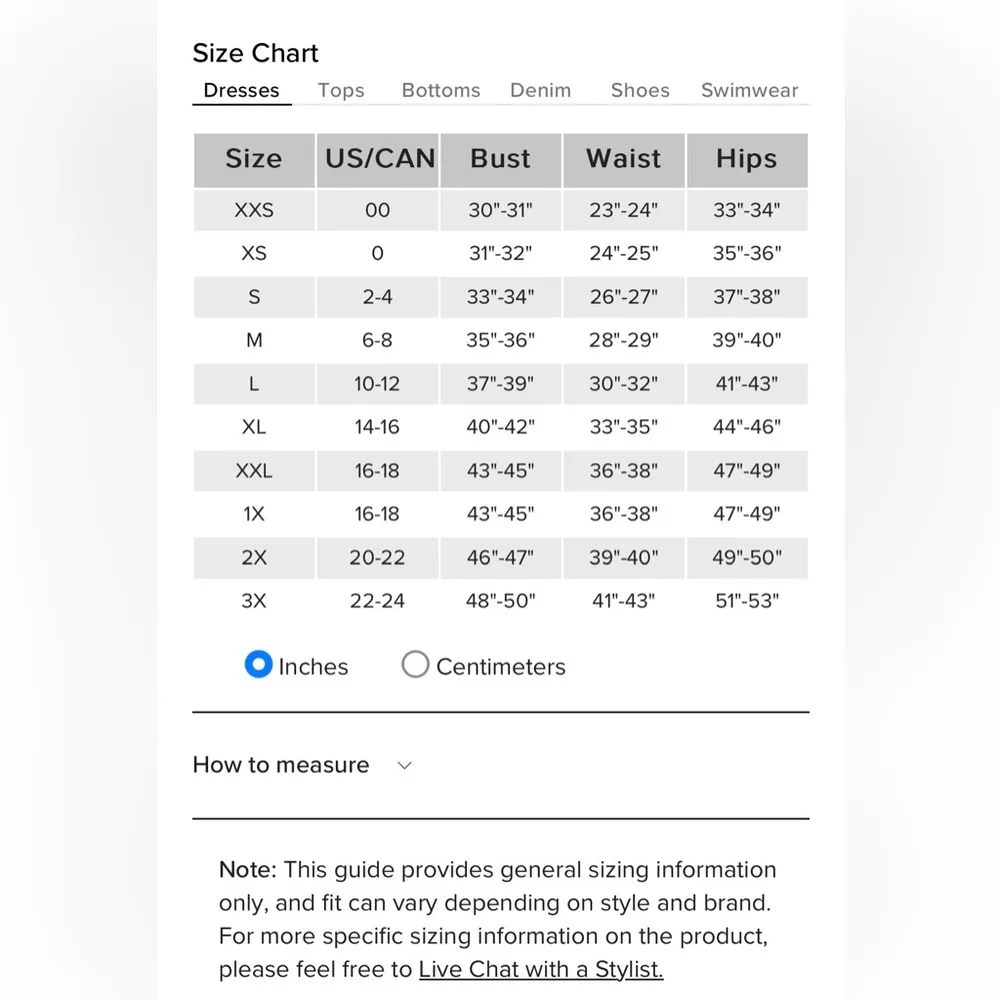Click the US/CAN column header
This screenshot has height=1000, width=1000.
pyautogui.click(x=380, y=159)
